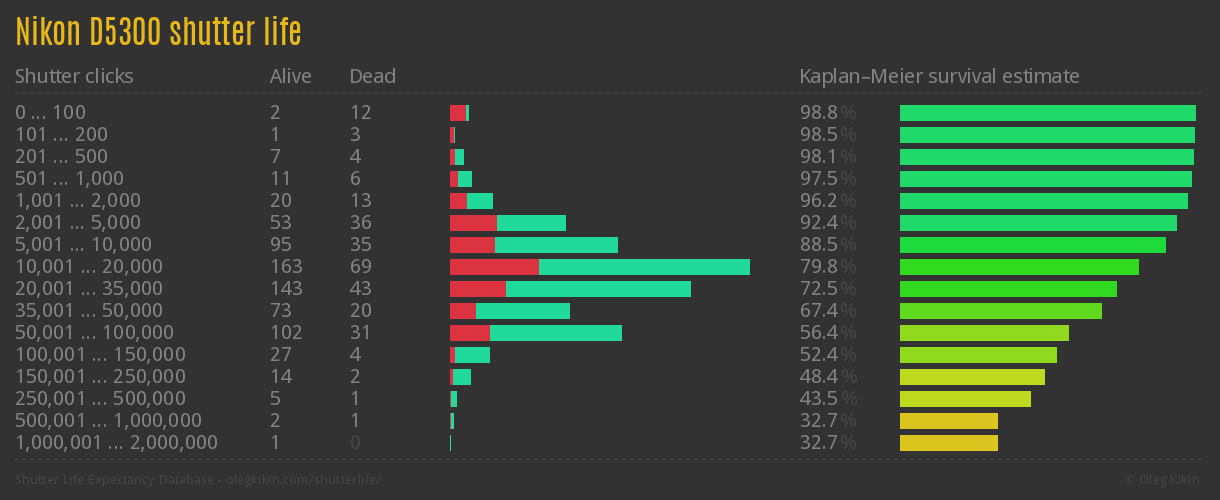
Task: Select the '50,001 … 100,000' row label
Action: [94, 333]
